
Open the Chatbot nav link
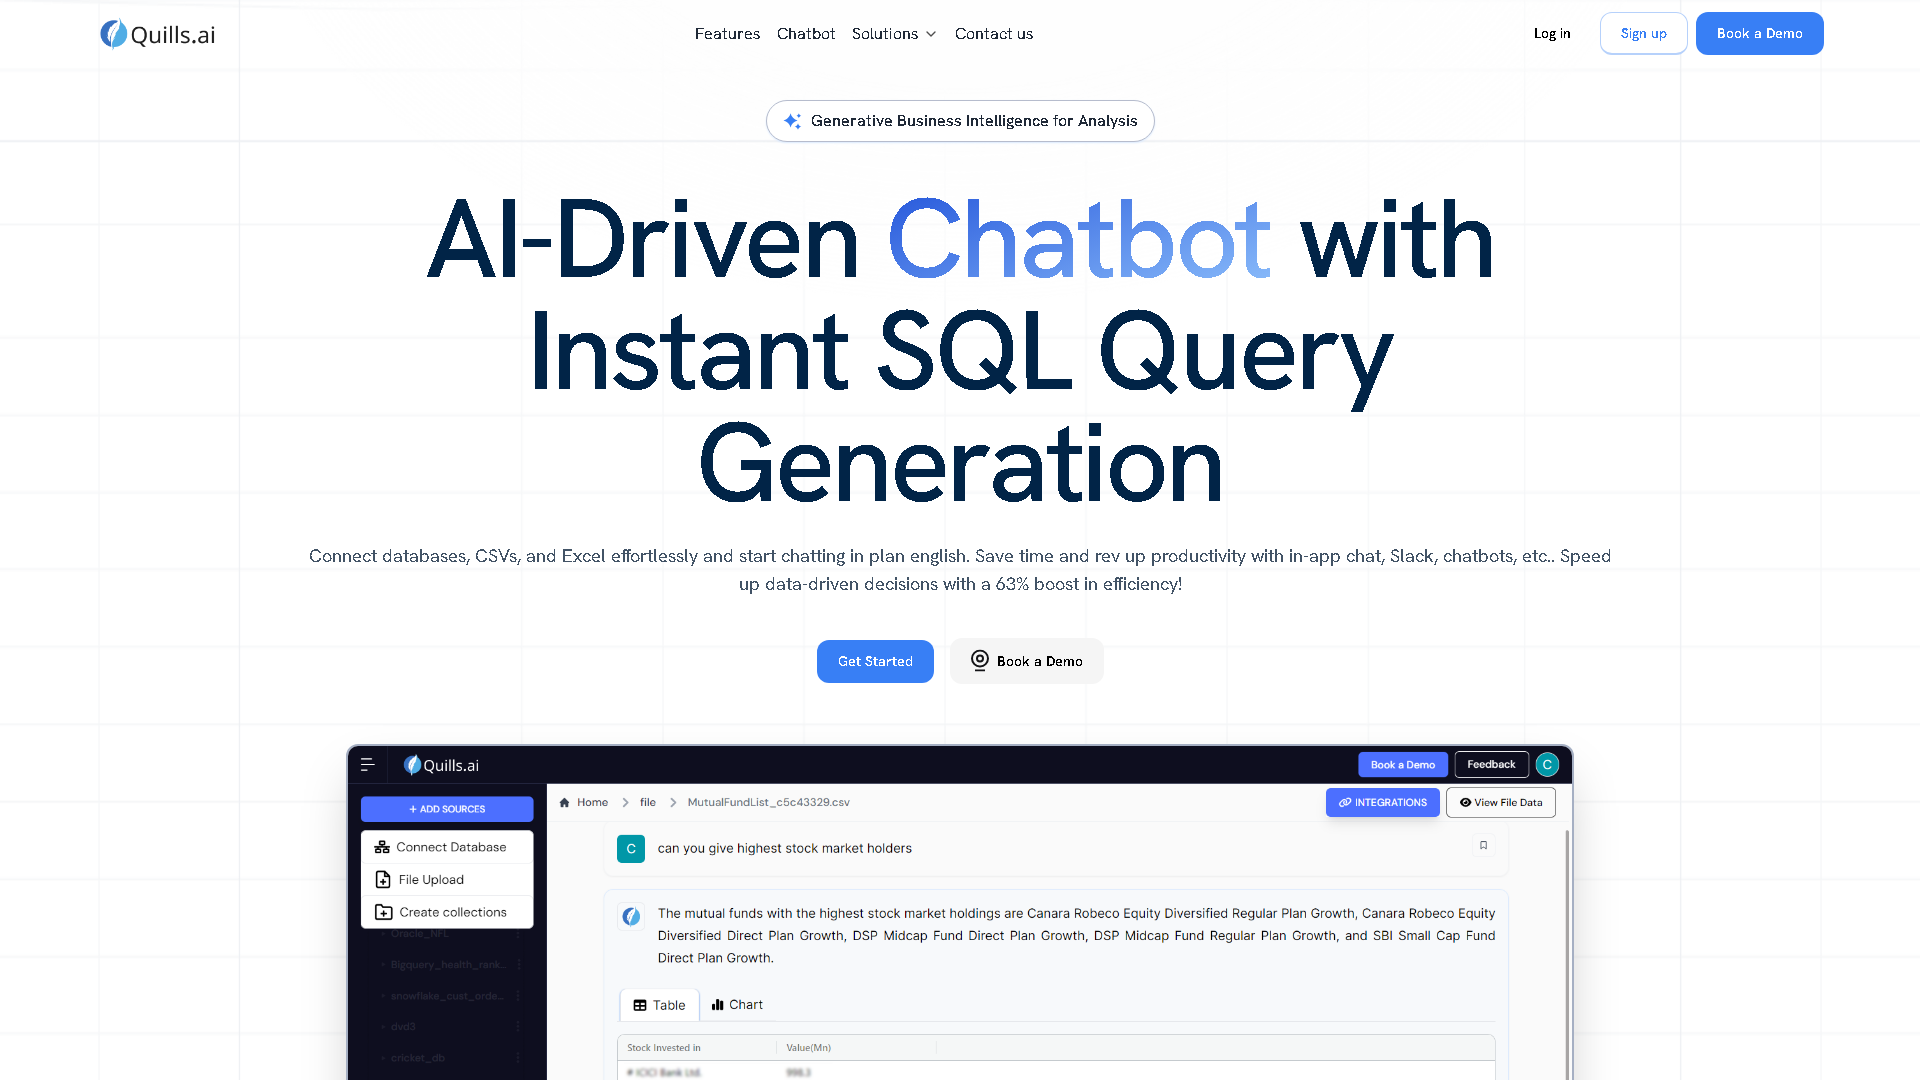(x=805, y=34)
